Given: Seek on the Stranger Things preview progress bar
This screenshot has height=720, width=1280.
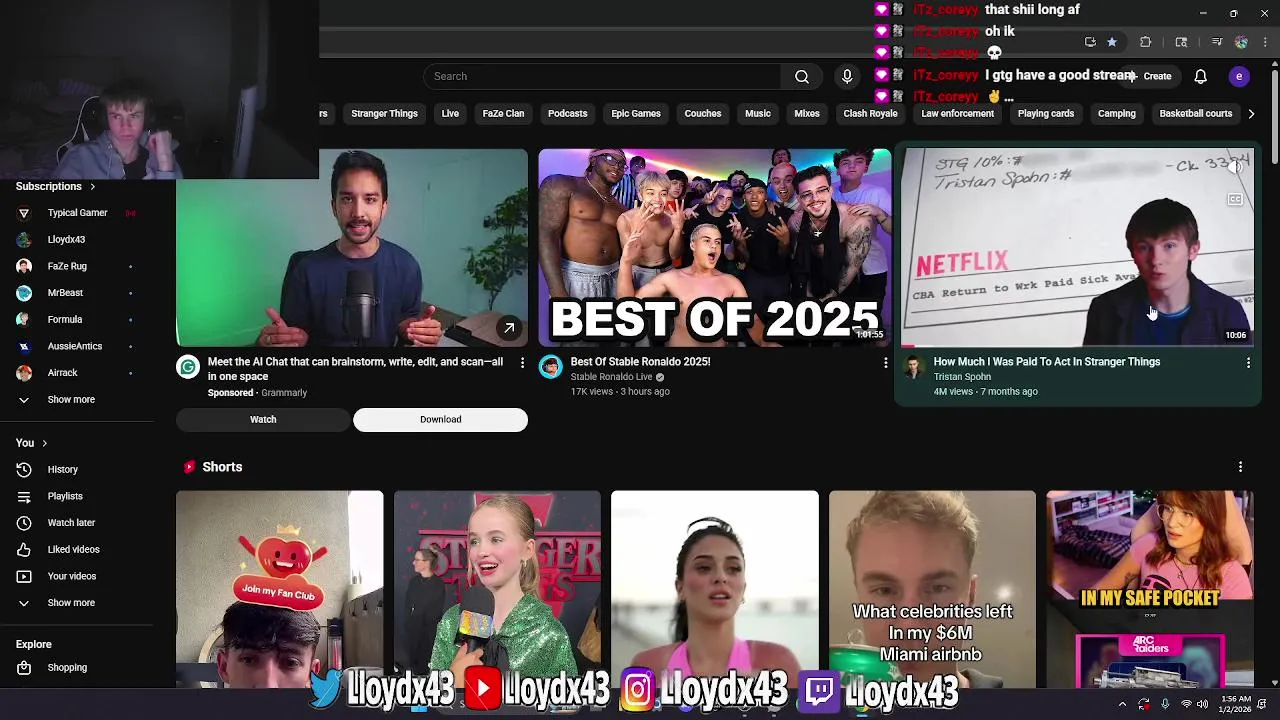Looking at the screenshot, I should pyautogui.click(x=1078, y=346).
